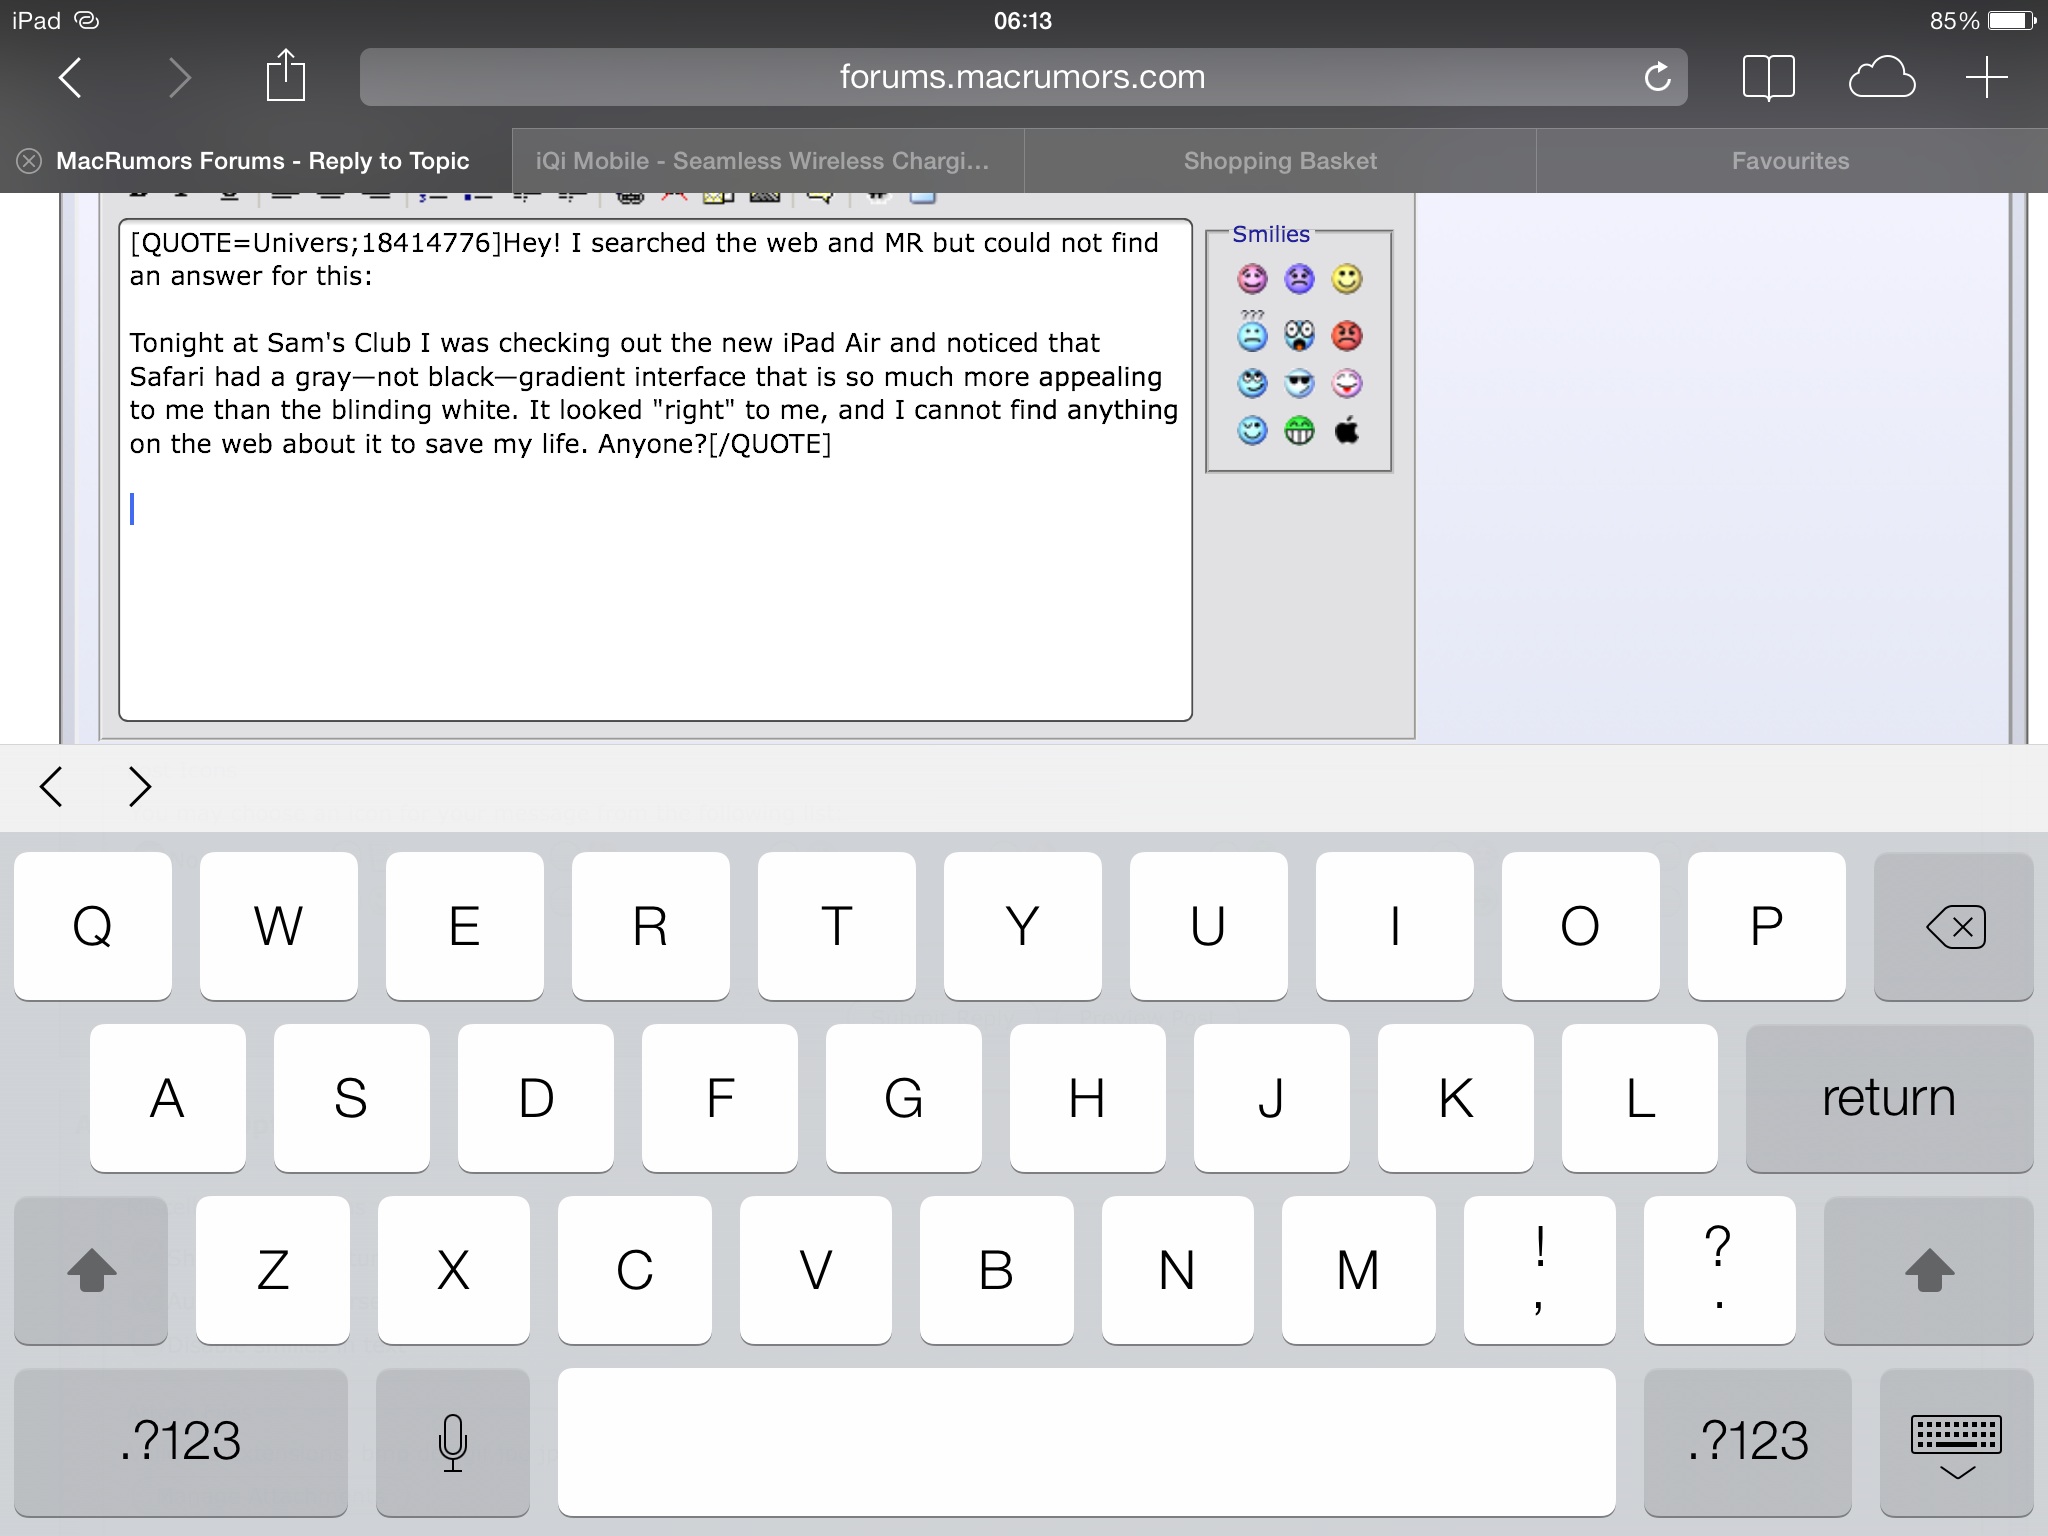Viewport: 2048px width, 1536px height.
Task: Go back in Safari history
Action: 70,78
